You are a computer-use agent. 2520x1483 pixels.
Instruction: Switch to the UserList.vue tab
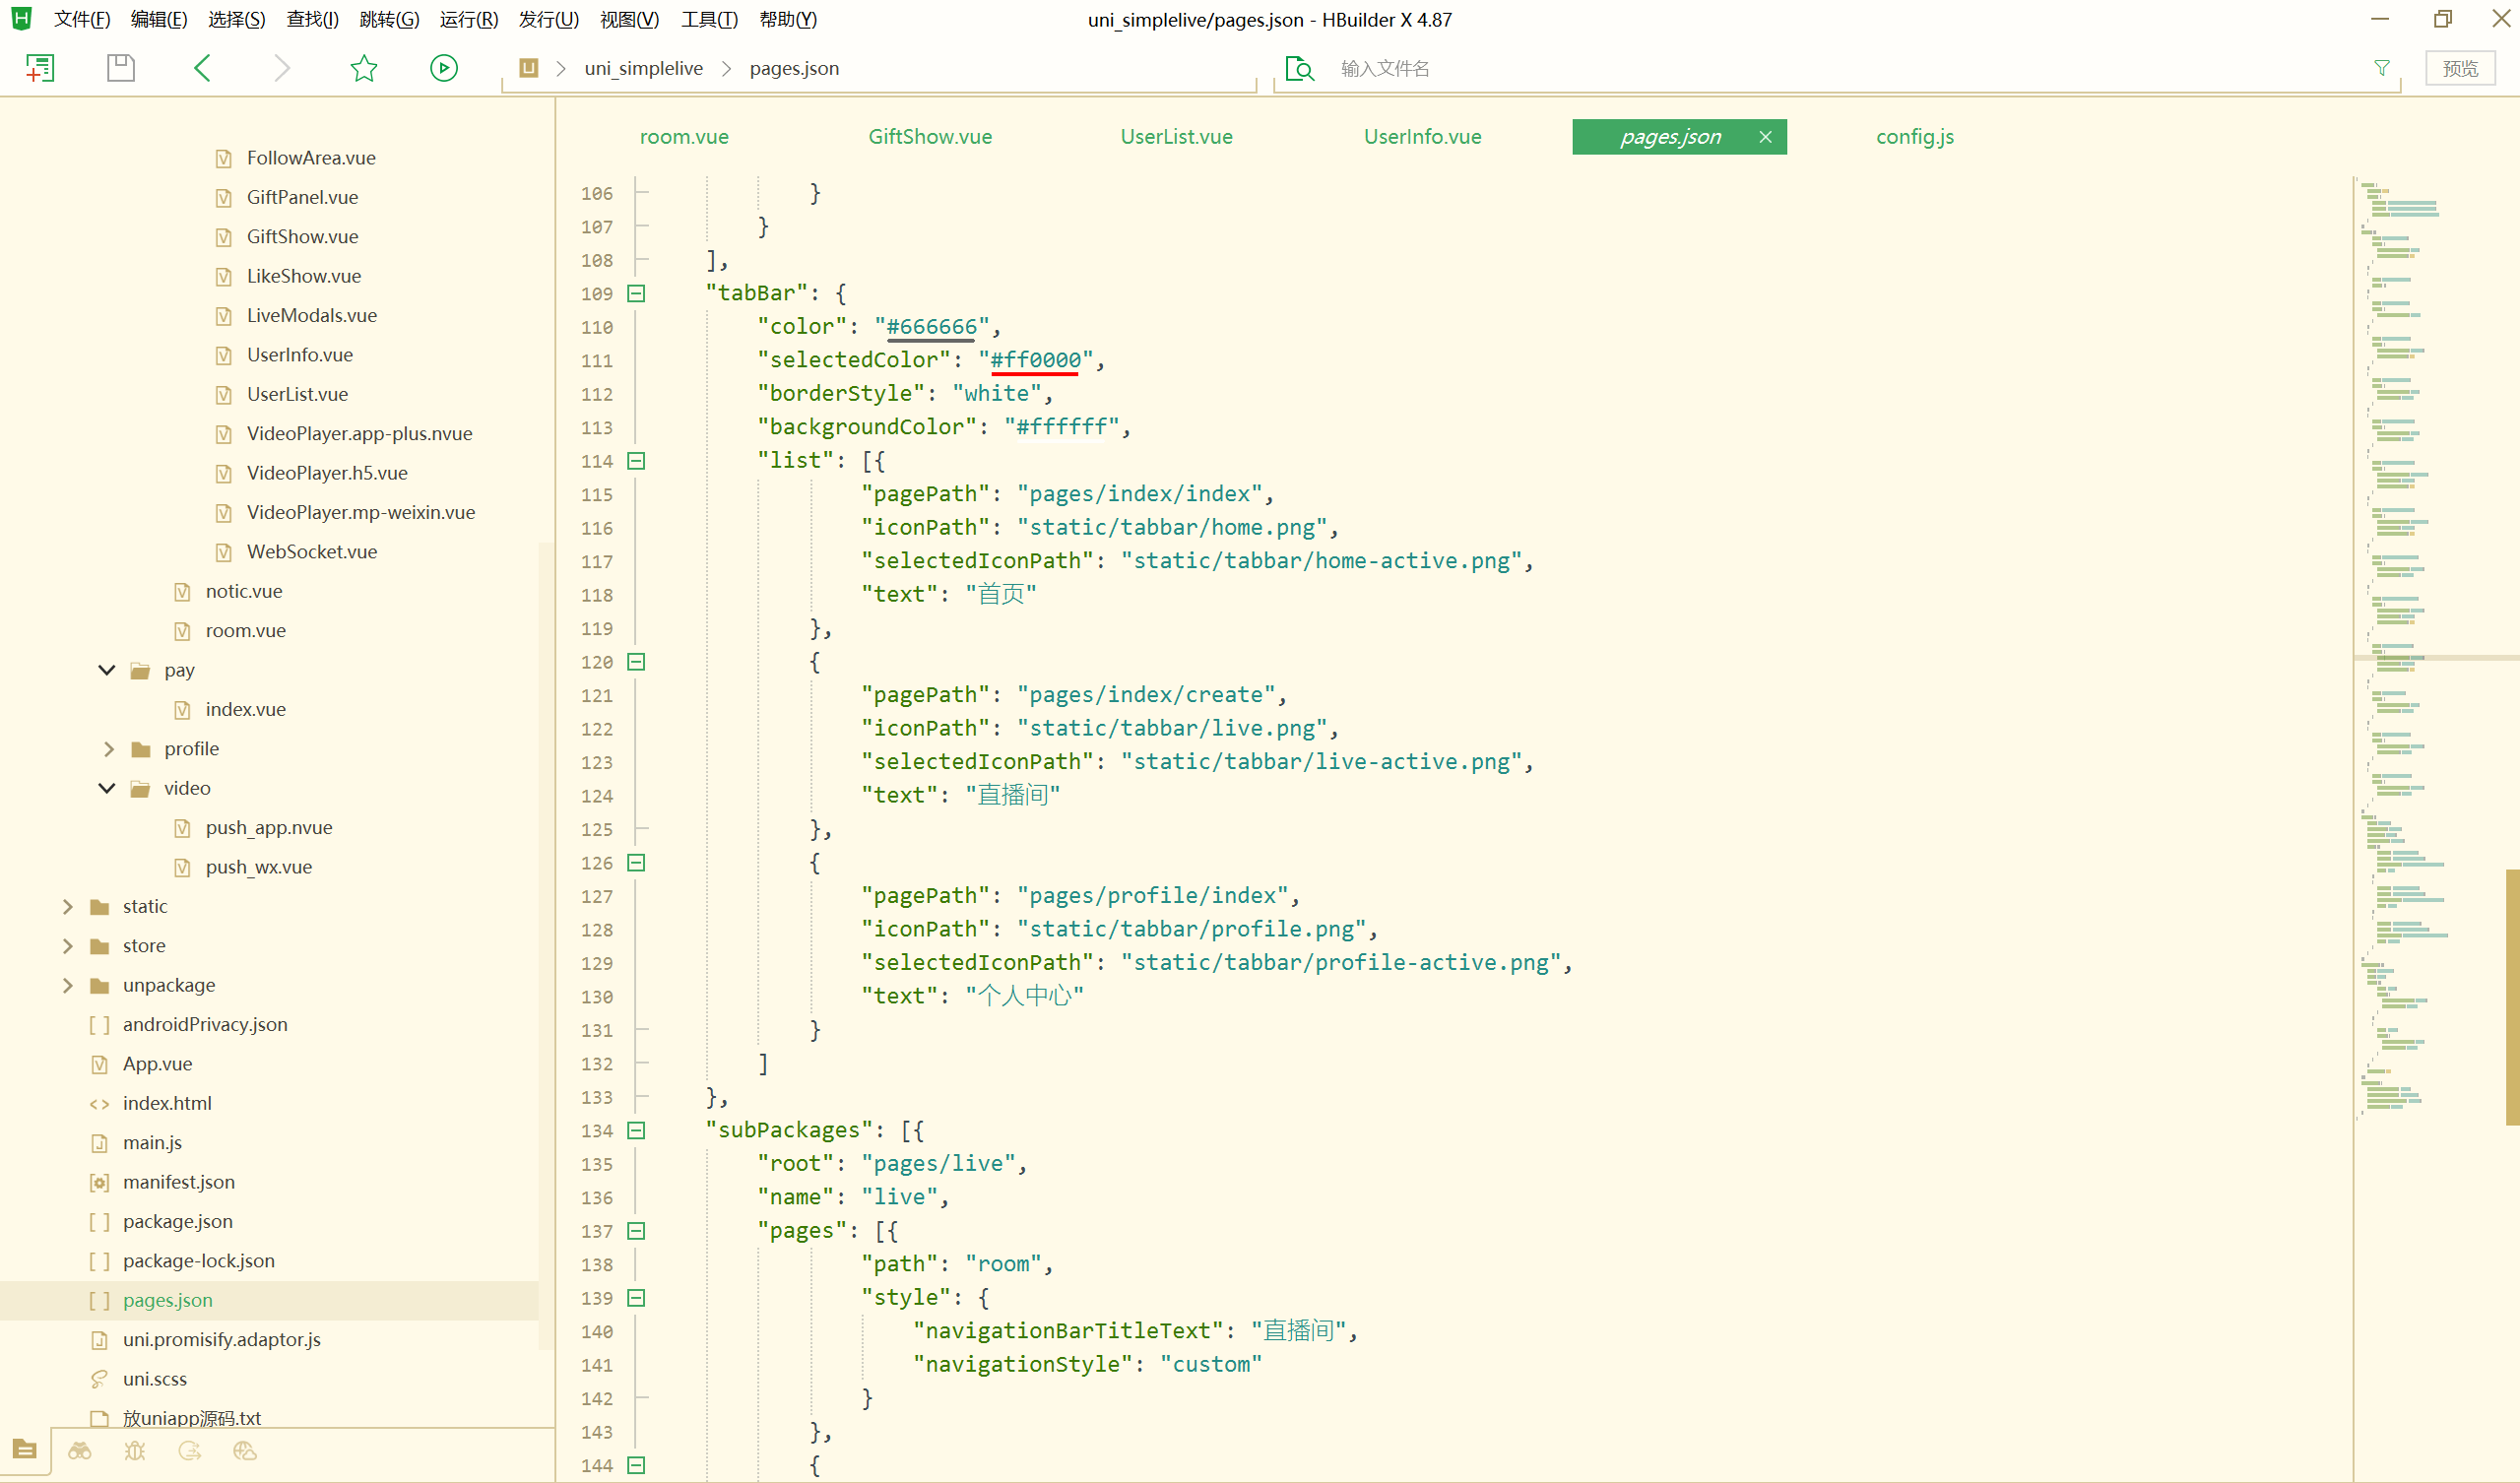click(x=1176, y=137)
